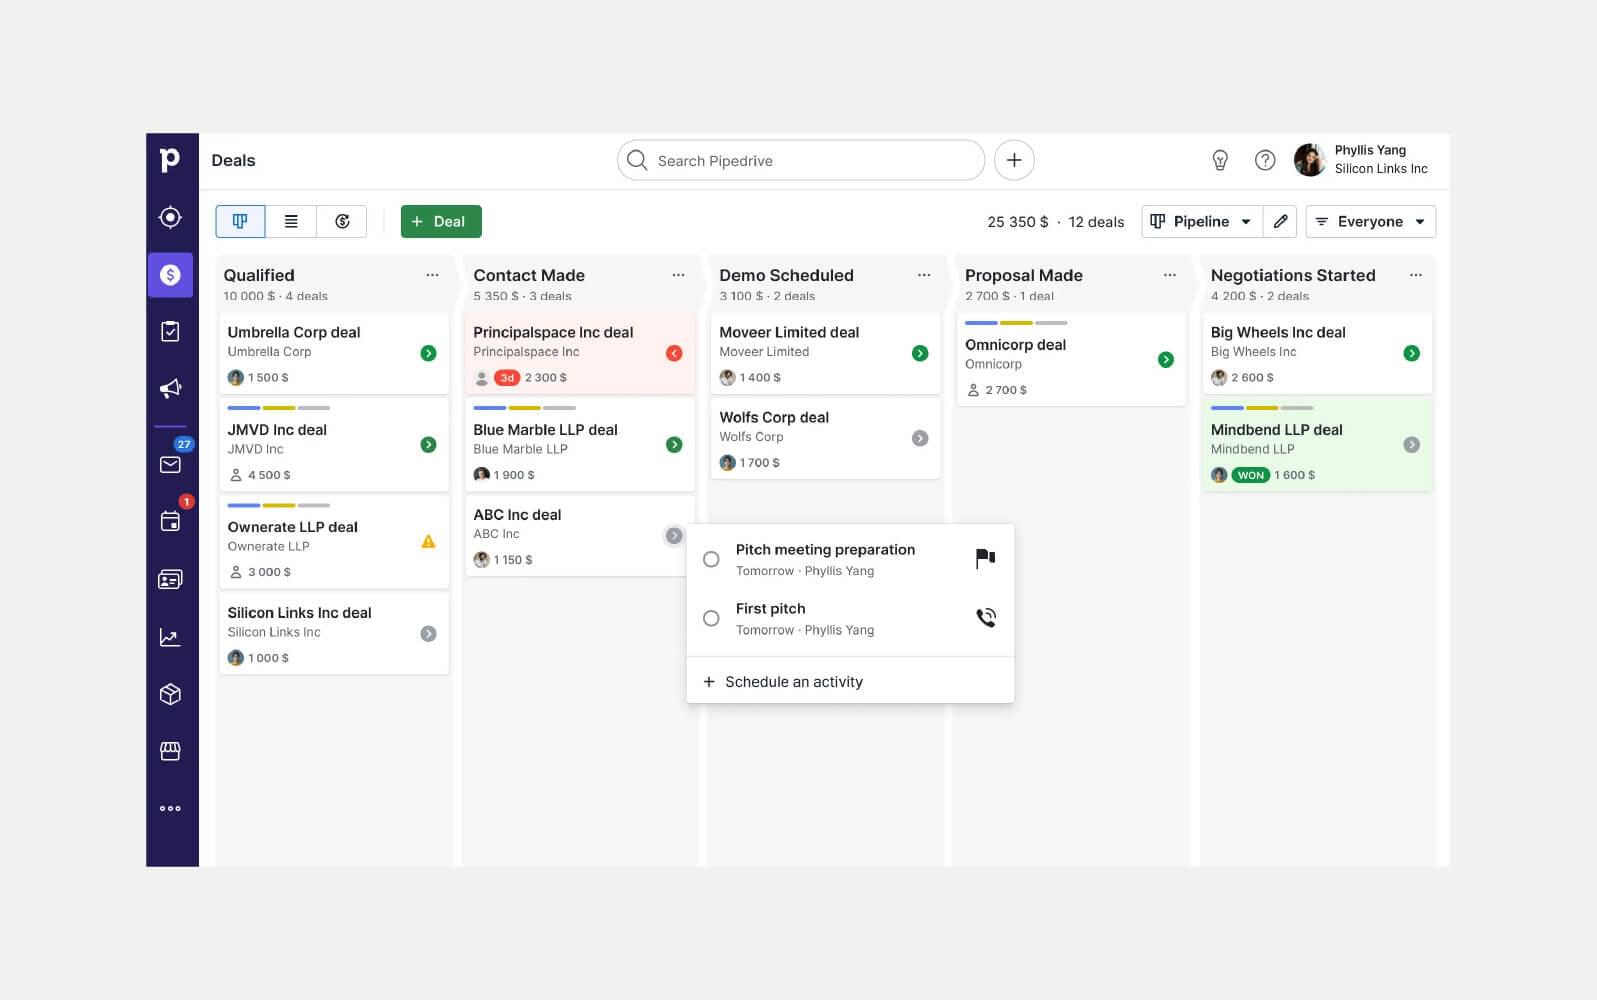Open the Big Wheels Inc deal title
Viewport: 1597px width, 1000px height.
pyautogui.click(x=1278, y=332)
